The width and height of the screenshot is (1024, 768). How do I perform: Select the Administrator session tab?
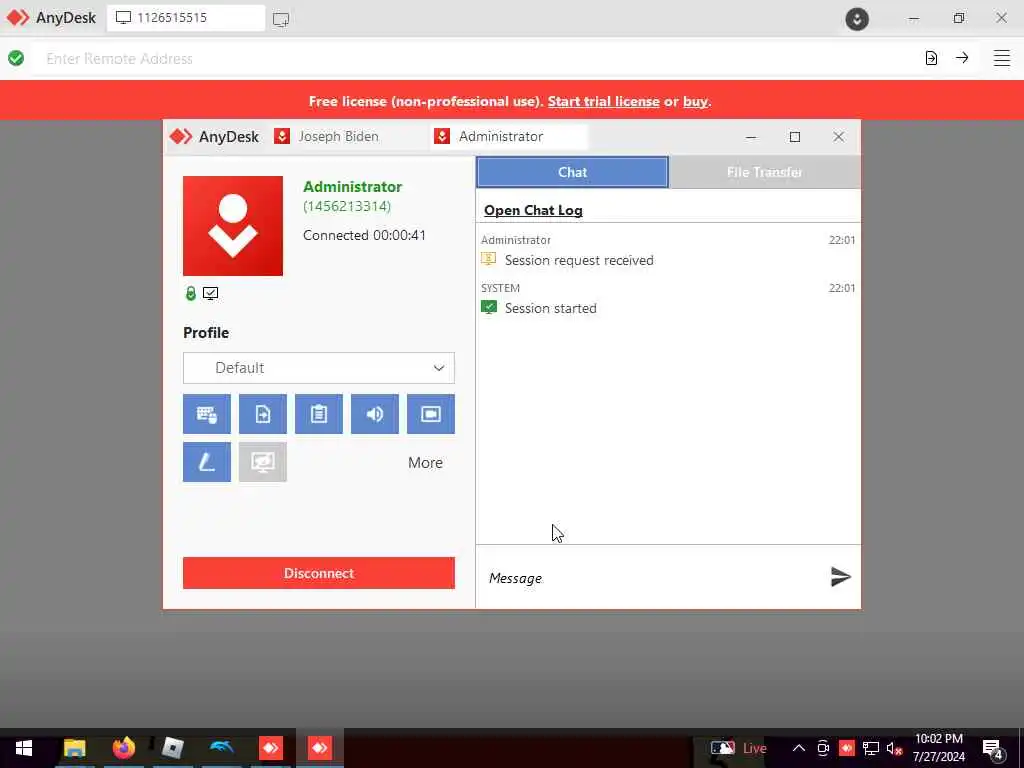(508, 136)
